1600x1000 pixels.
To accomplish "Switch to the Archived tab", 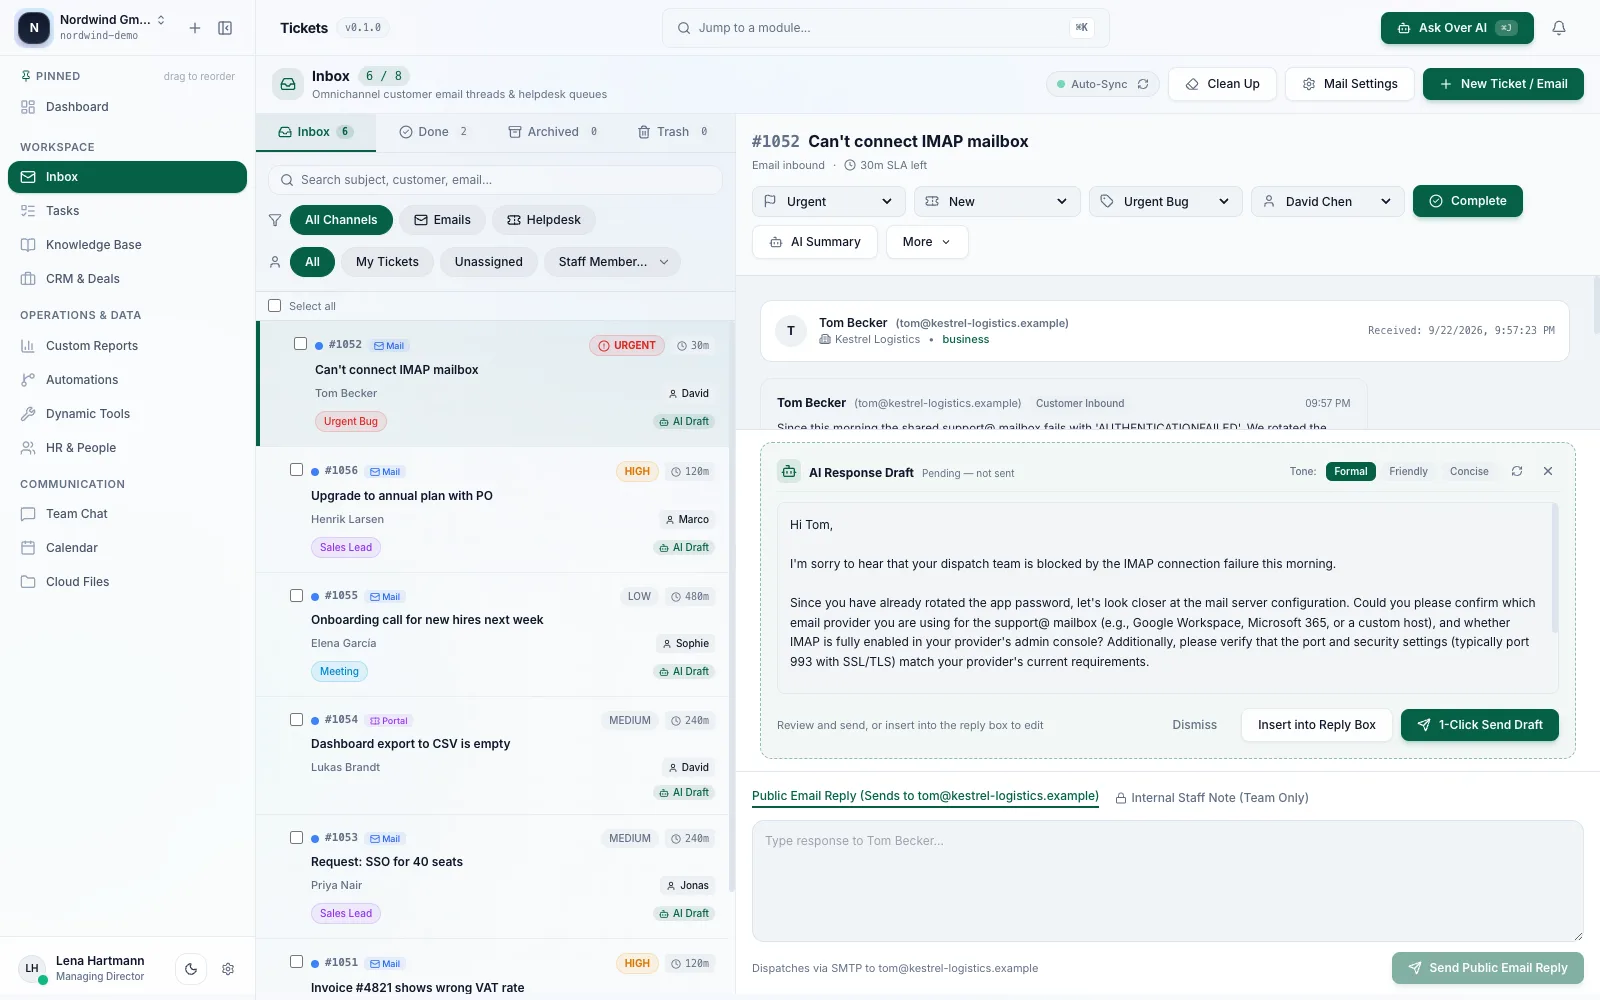I will click(x=553, y=132).
